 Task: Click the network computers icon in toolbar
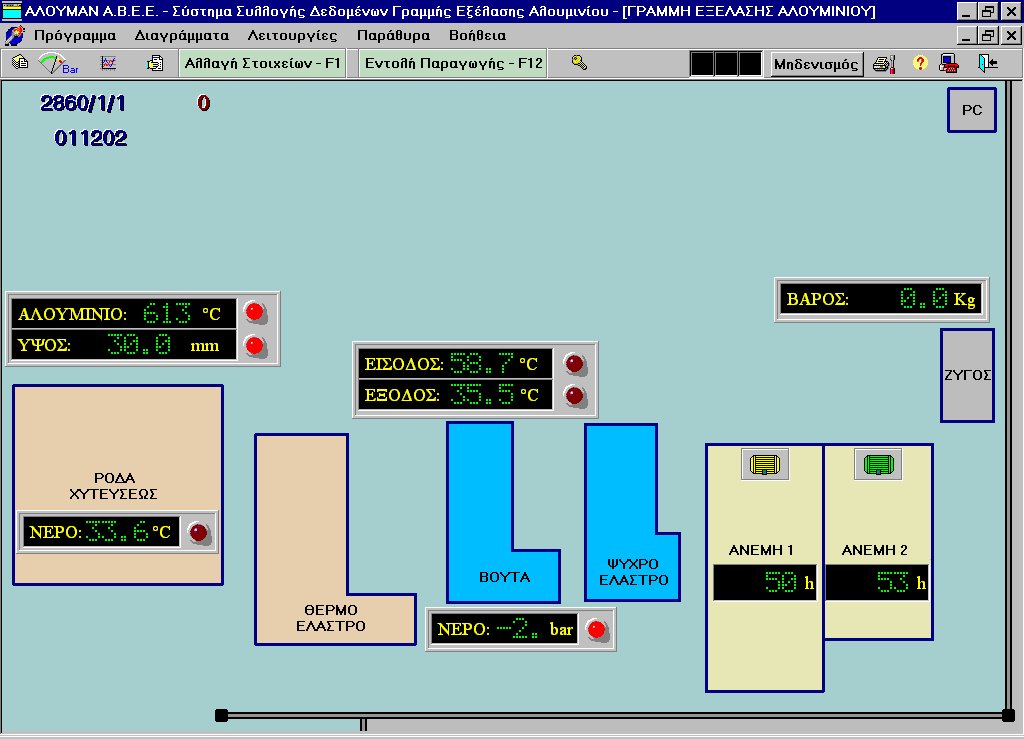click(949, 64)
